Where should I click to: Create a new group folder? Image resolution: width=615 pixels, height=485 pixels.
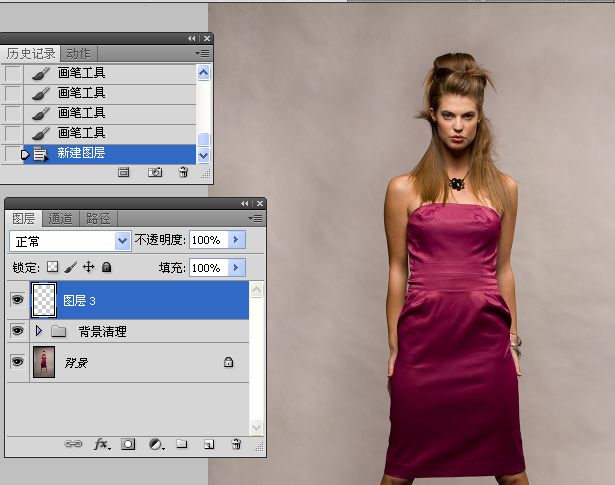click(x=182, y=443)
